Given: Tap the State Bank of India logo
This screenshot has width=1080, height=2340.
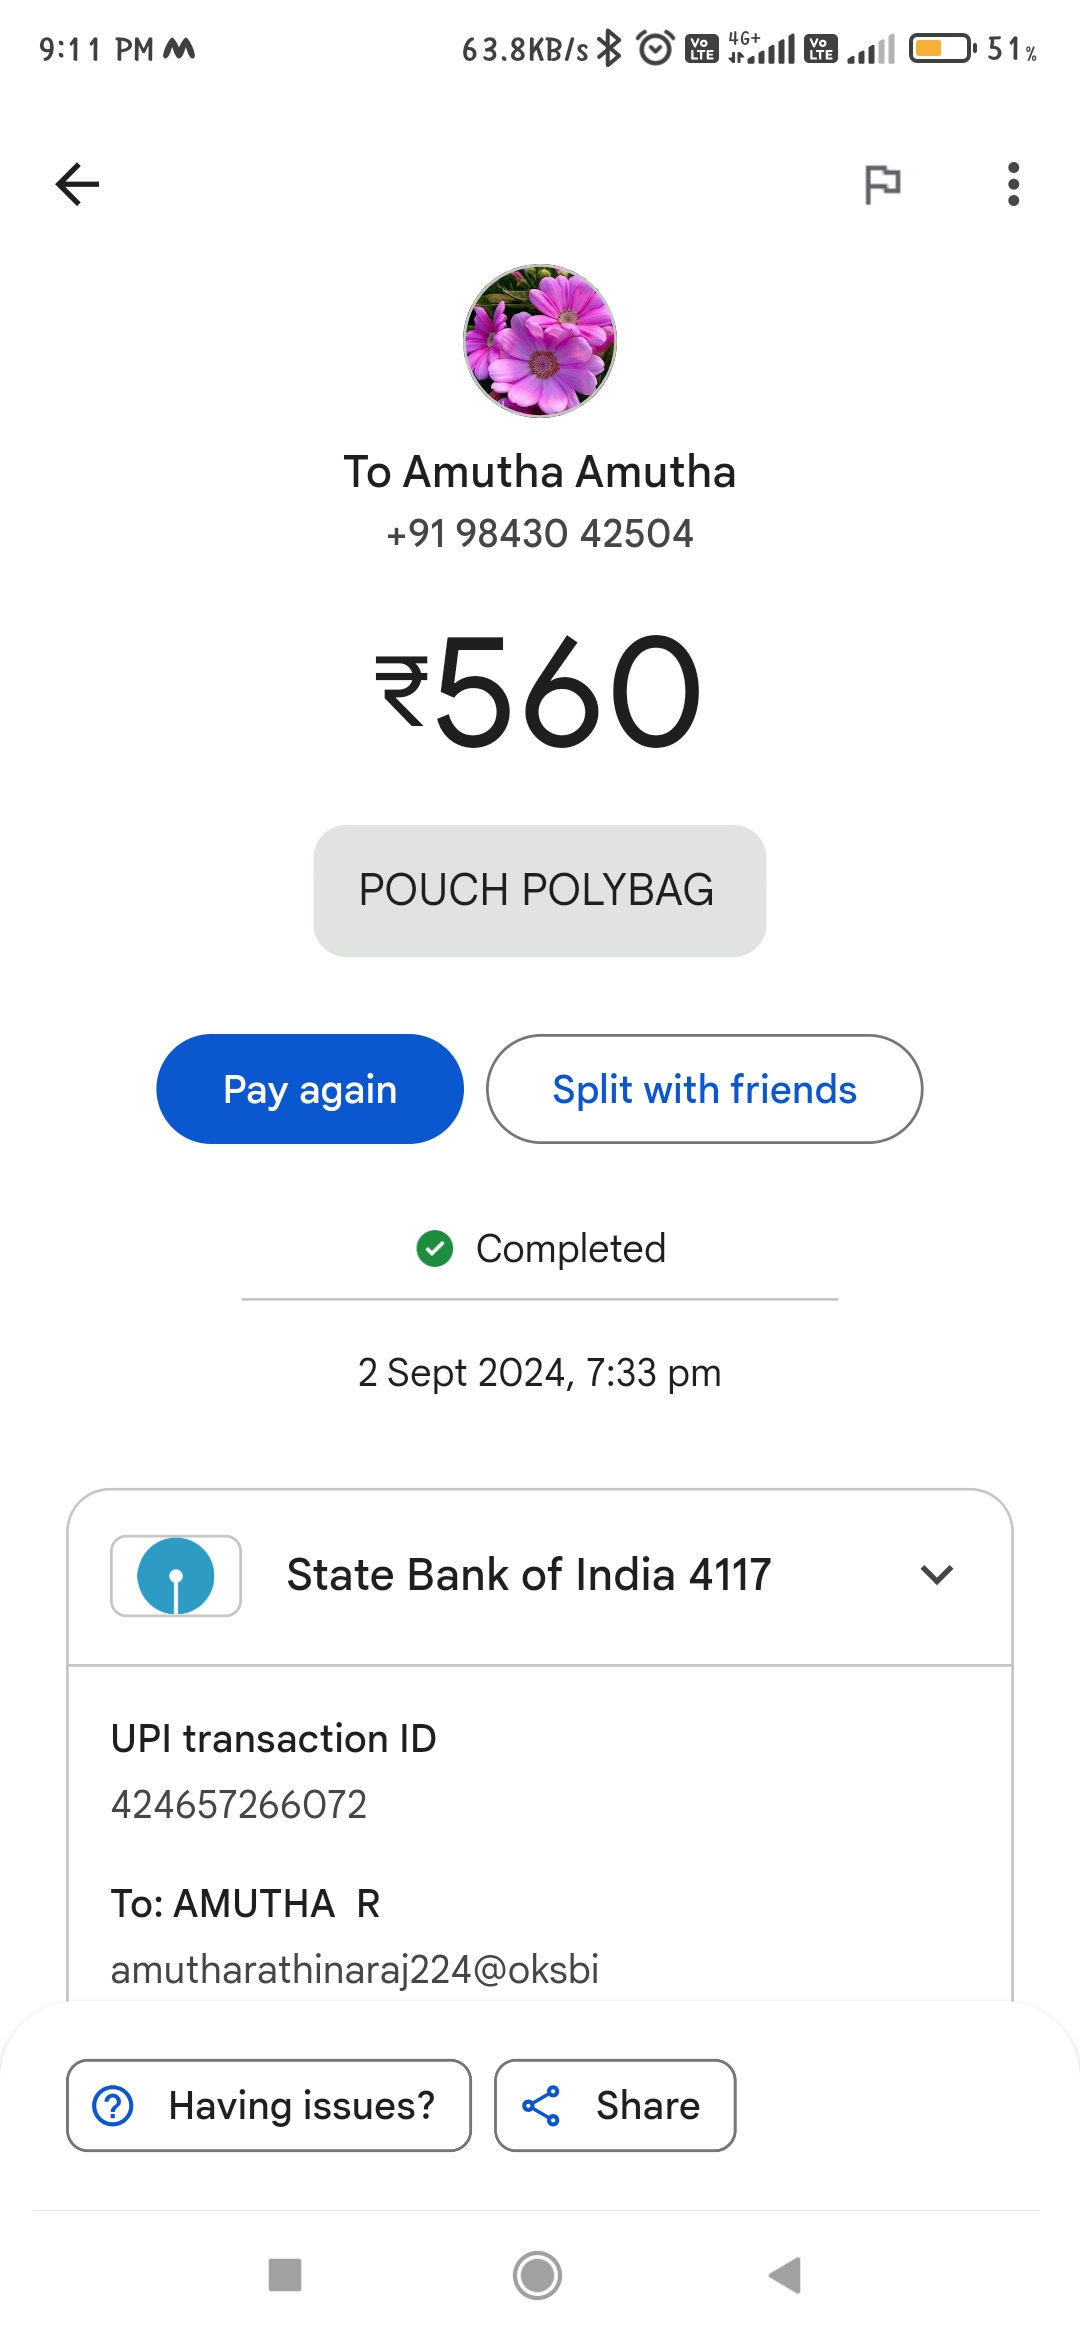Looking at the screenshot, I should [x=176, y=1576].
